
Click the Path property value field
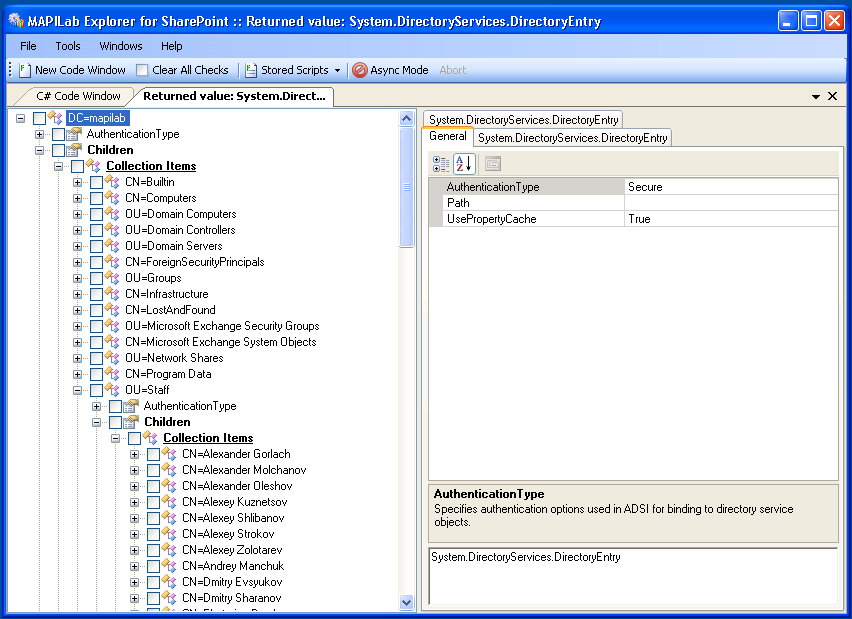coord(731,203)
